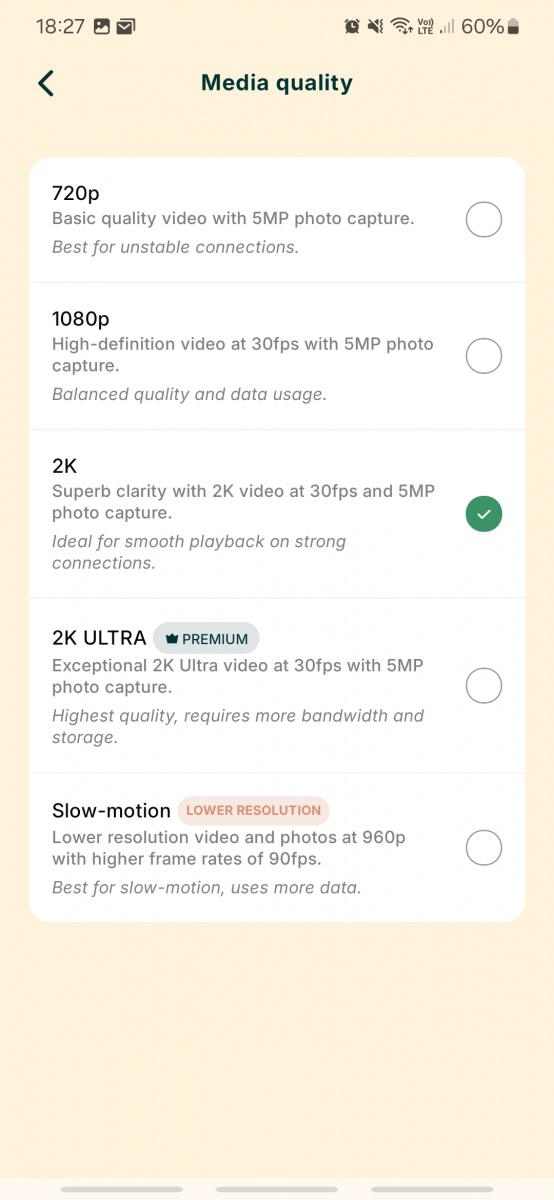This screenshot has height=1200, width=554.
Task: Tap the gallery notification icon
Action: 102,27
